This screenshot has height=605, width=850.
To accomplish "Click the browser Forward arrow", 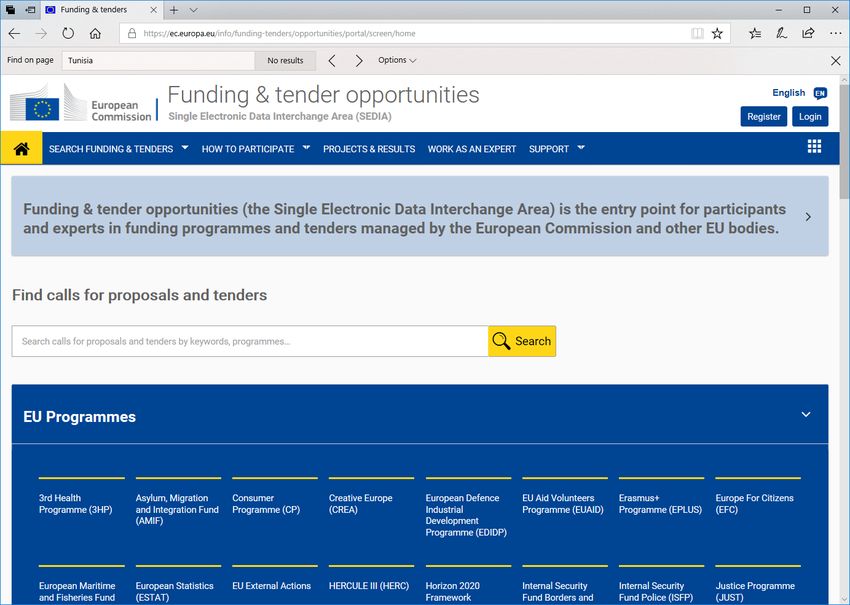I will click(41, 34).
